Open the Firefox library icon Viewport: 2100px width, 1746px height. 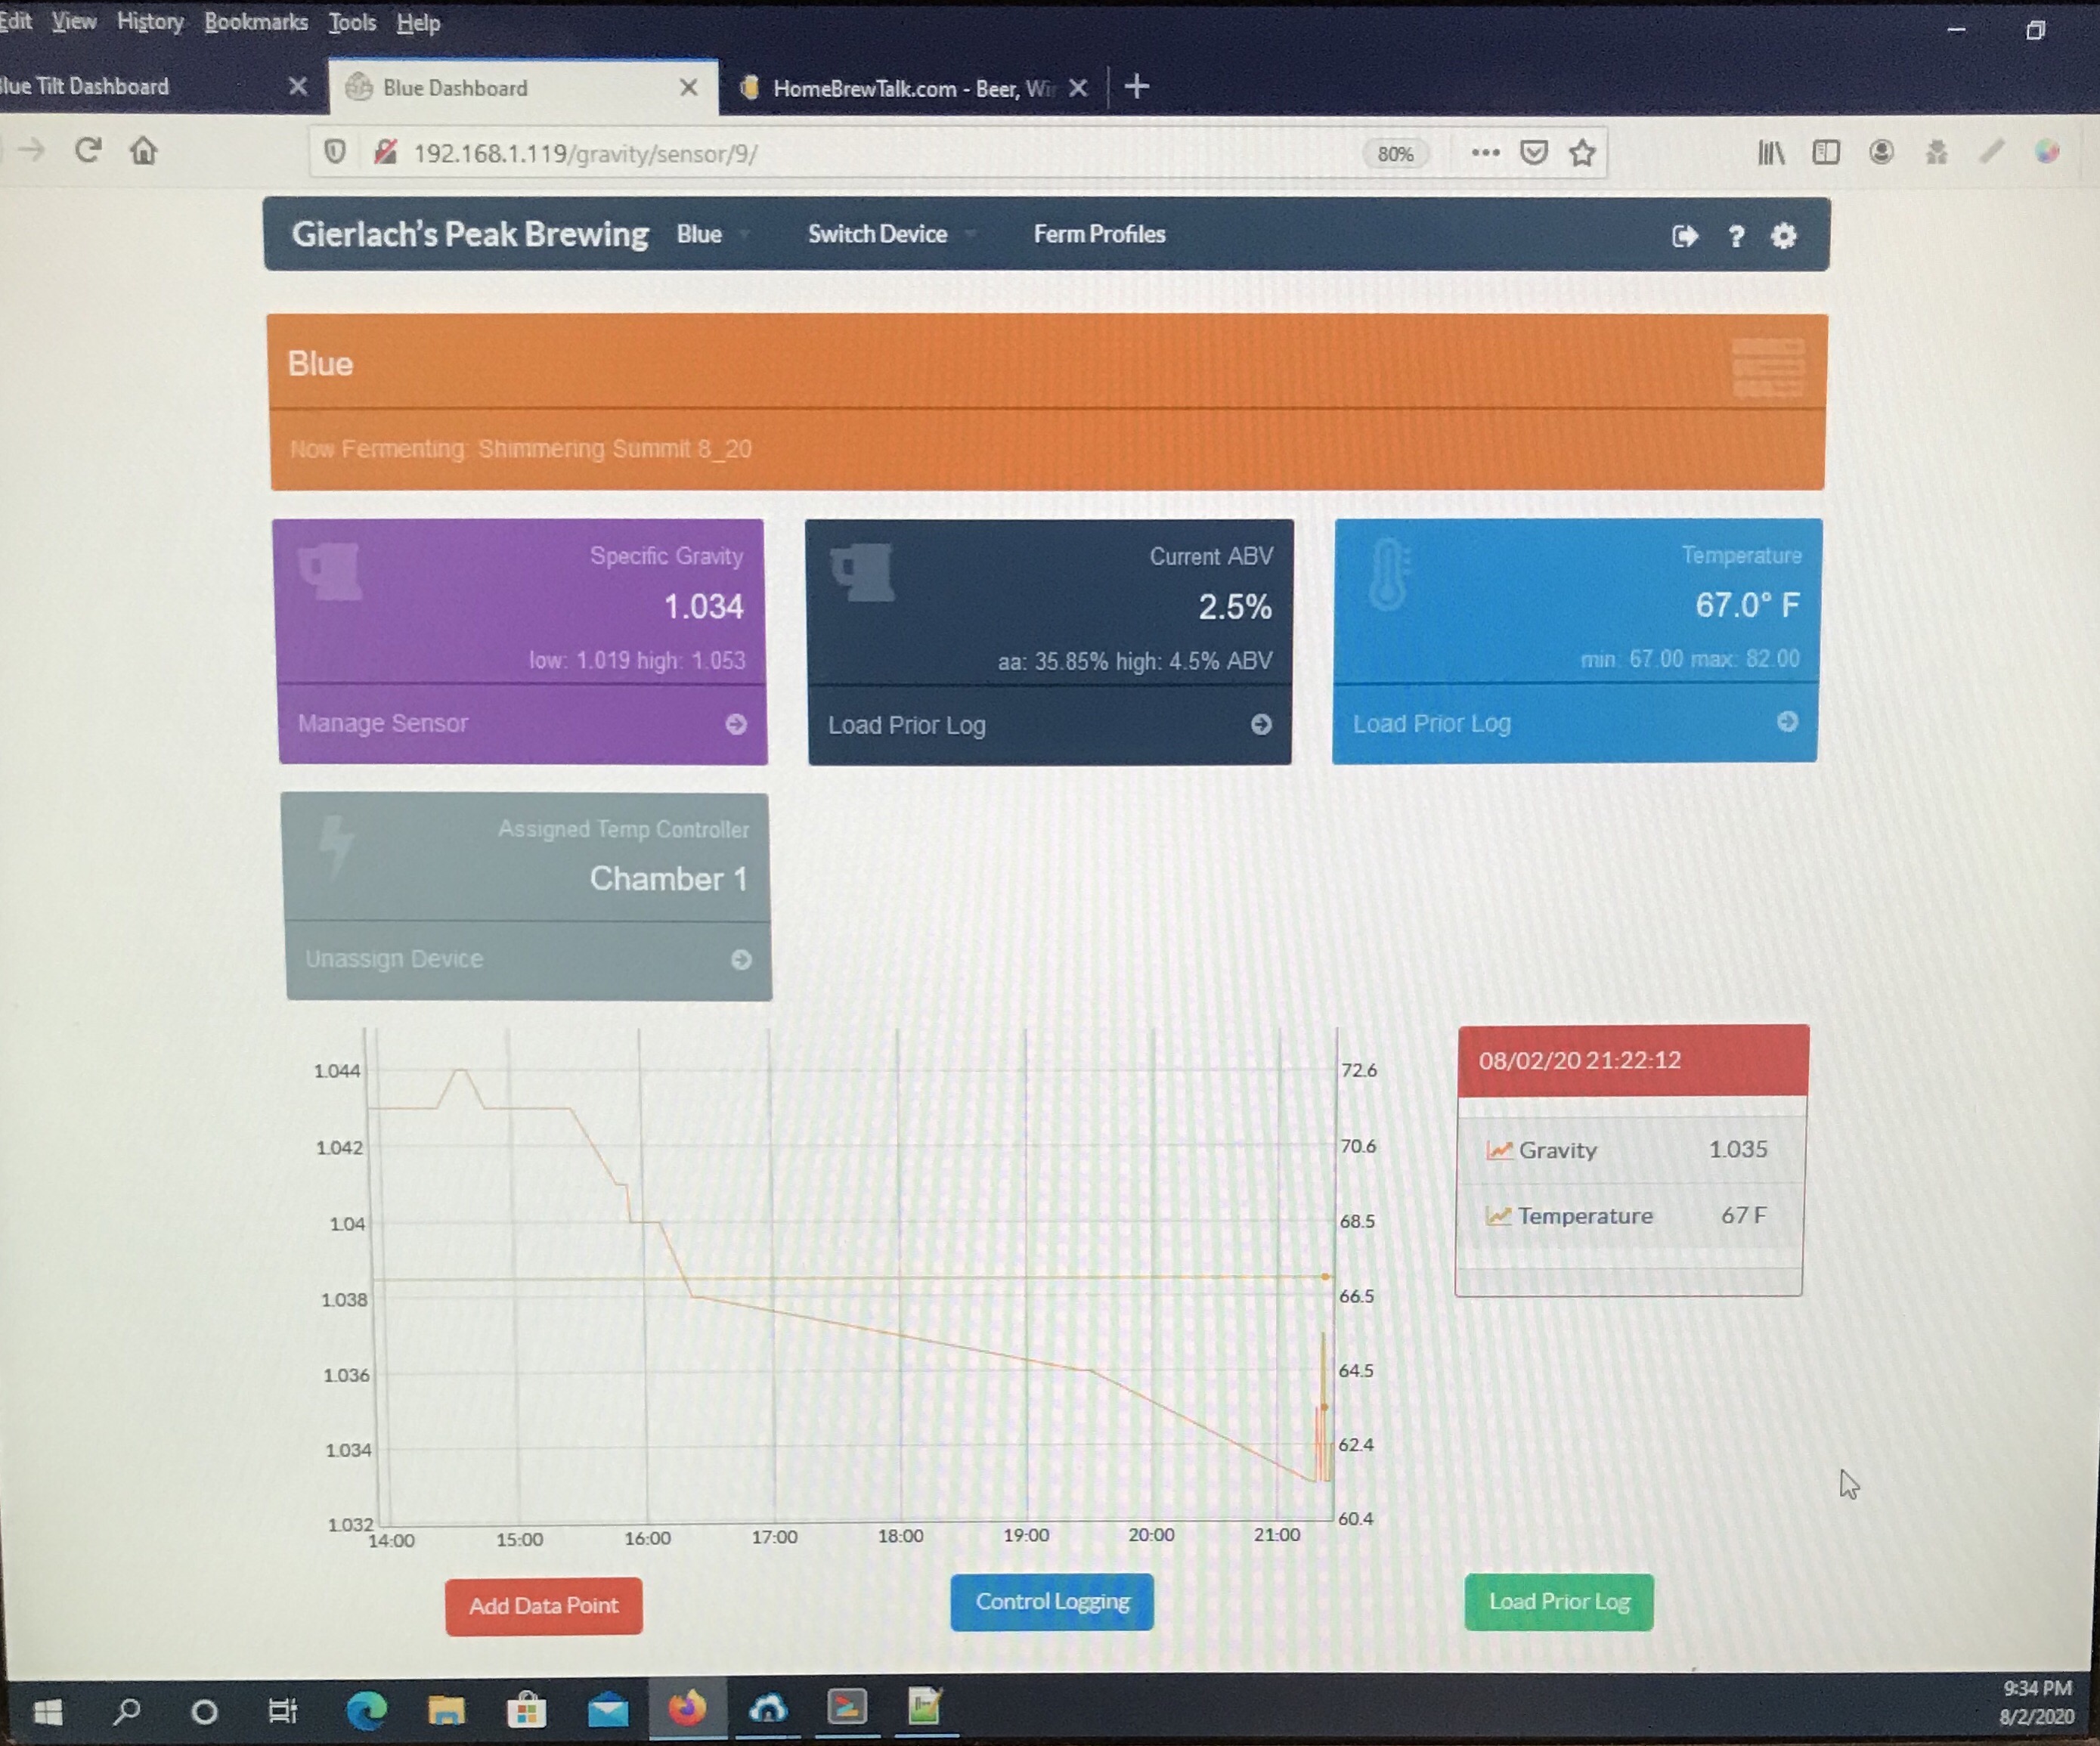(x=1771, y=152)
